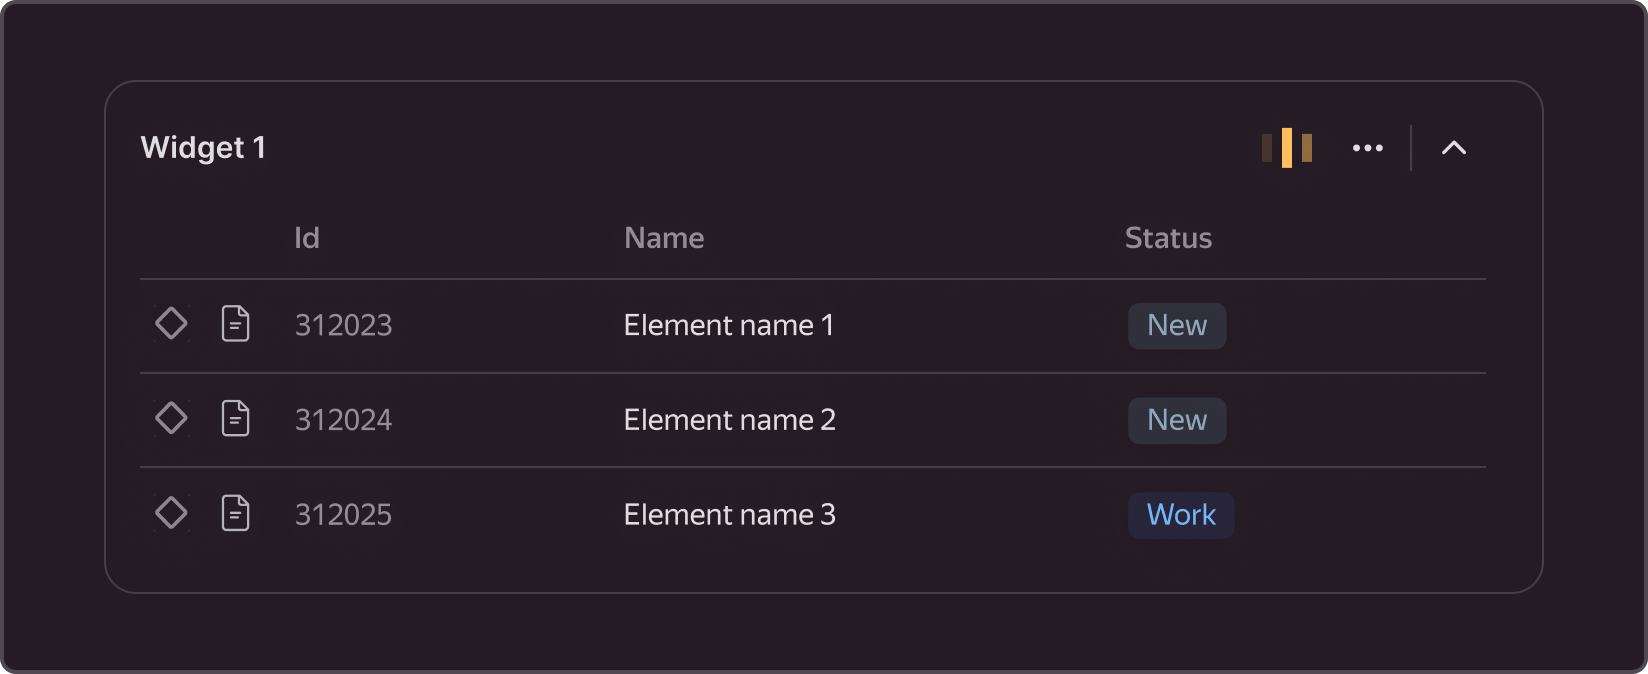The image size is (1648, 674).
Task: Click the document icon in row 312023
Action: click(x=235, y=324)
